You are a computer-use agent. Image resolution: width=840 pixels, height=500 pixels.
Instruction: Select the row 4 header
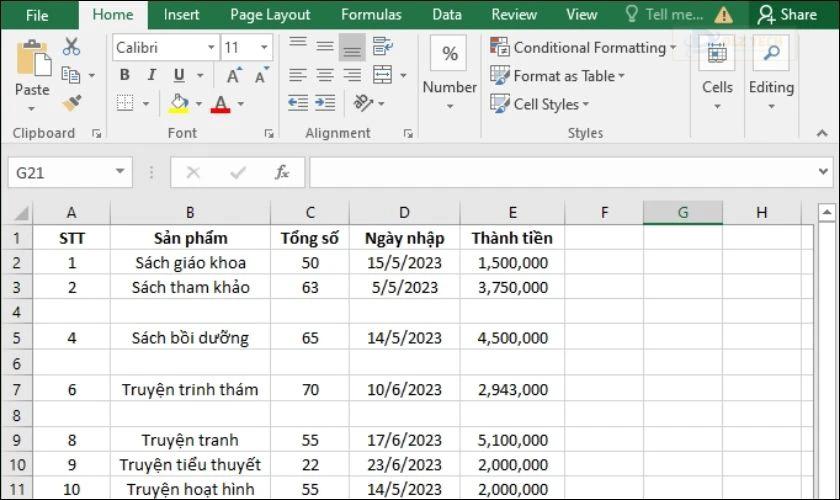point(17,312)
